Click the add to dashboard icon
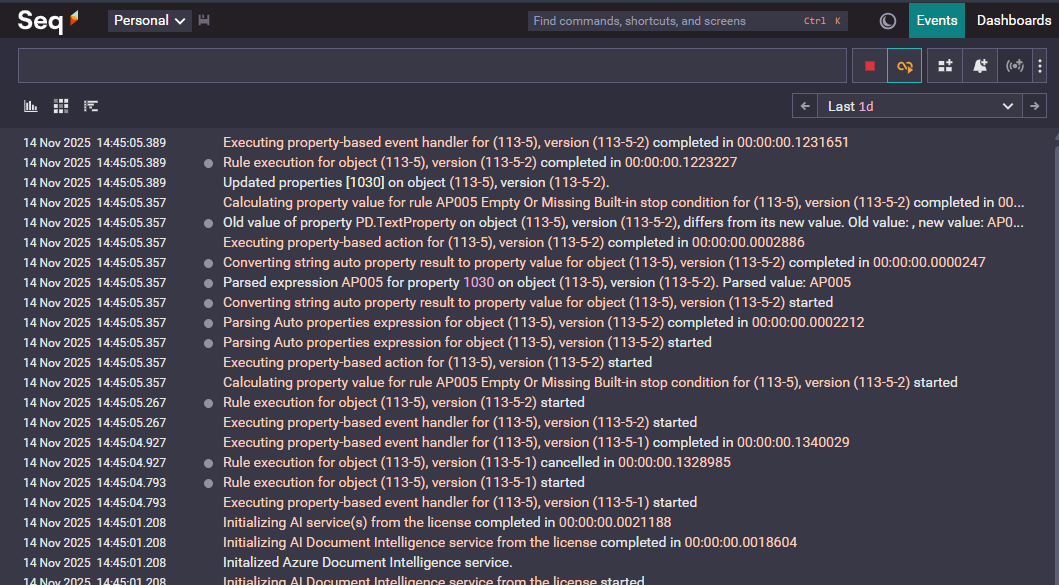Viewport: 1059px width, 585px height. pos(945,66)
